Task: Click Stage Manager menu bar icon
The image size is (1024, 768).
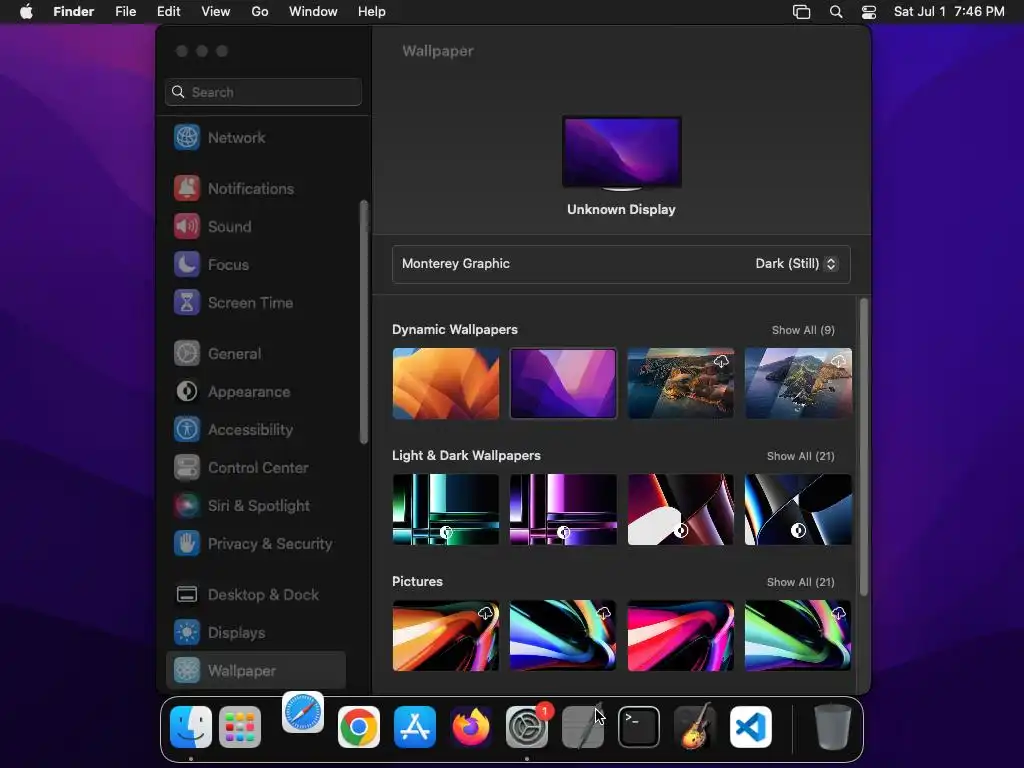Action: coord(801,12)
